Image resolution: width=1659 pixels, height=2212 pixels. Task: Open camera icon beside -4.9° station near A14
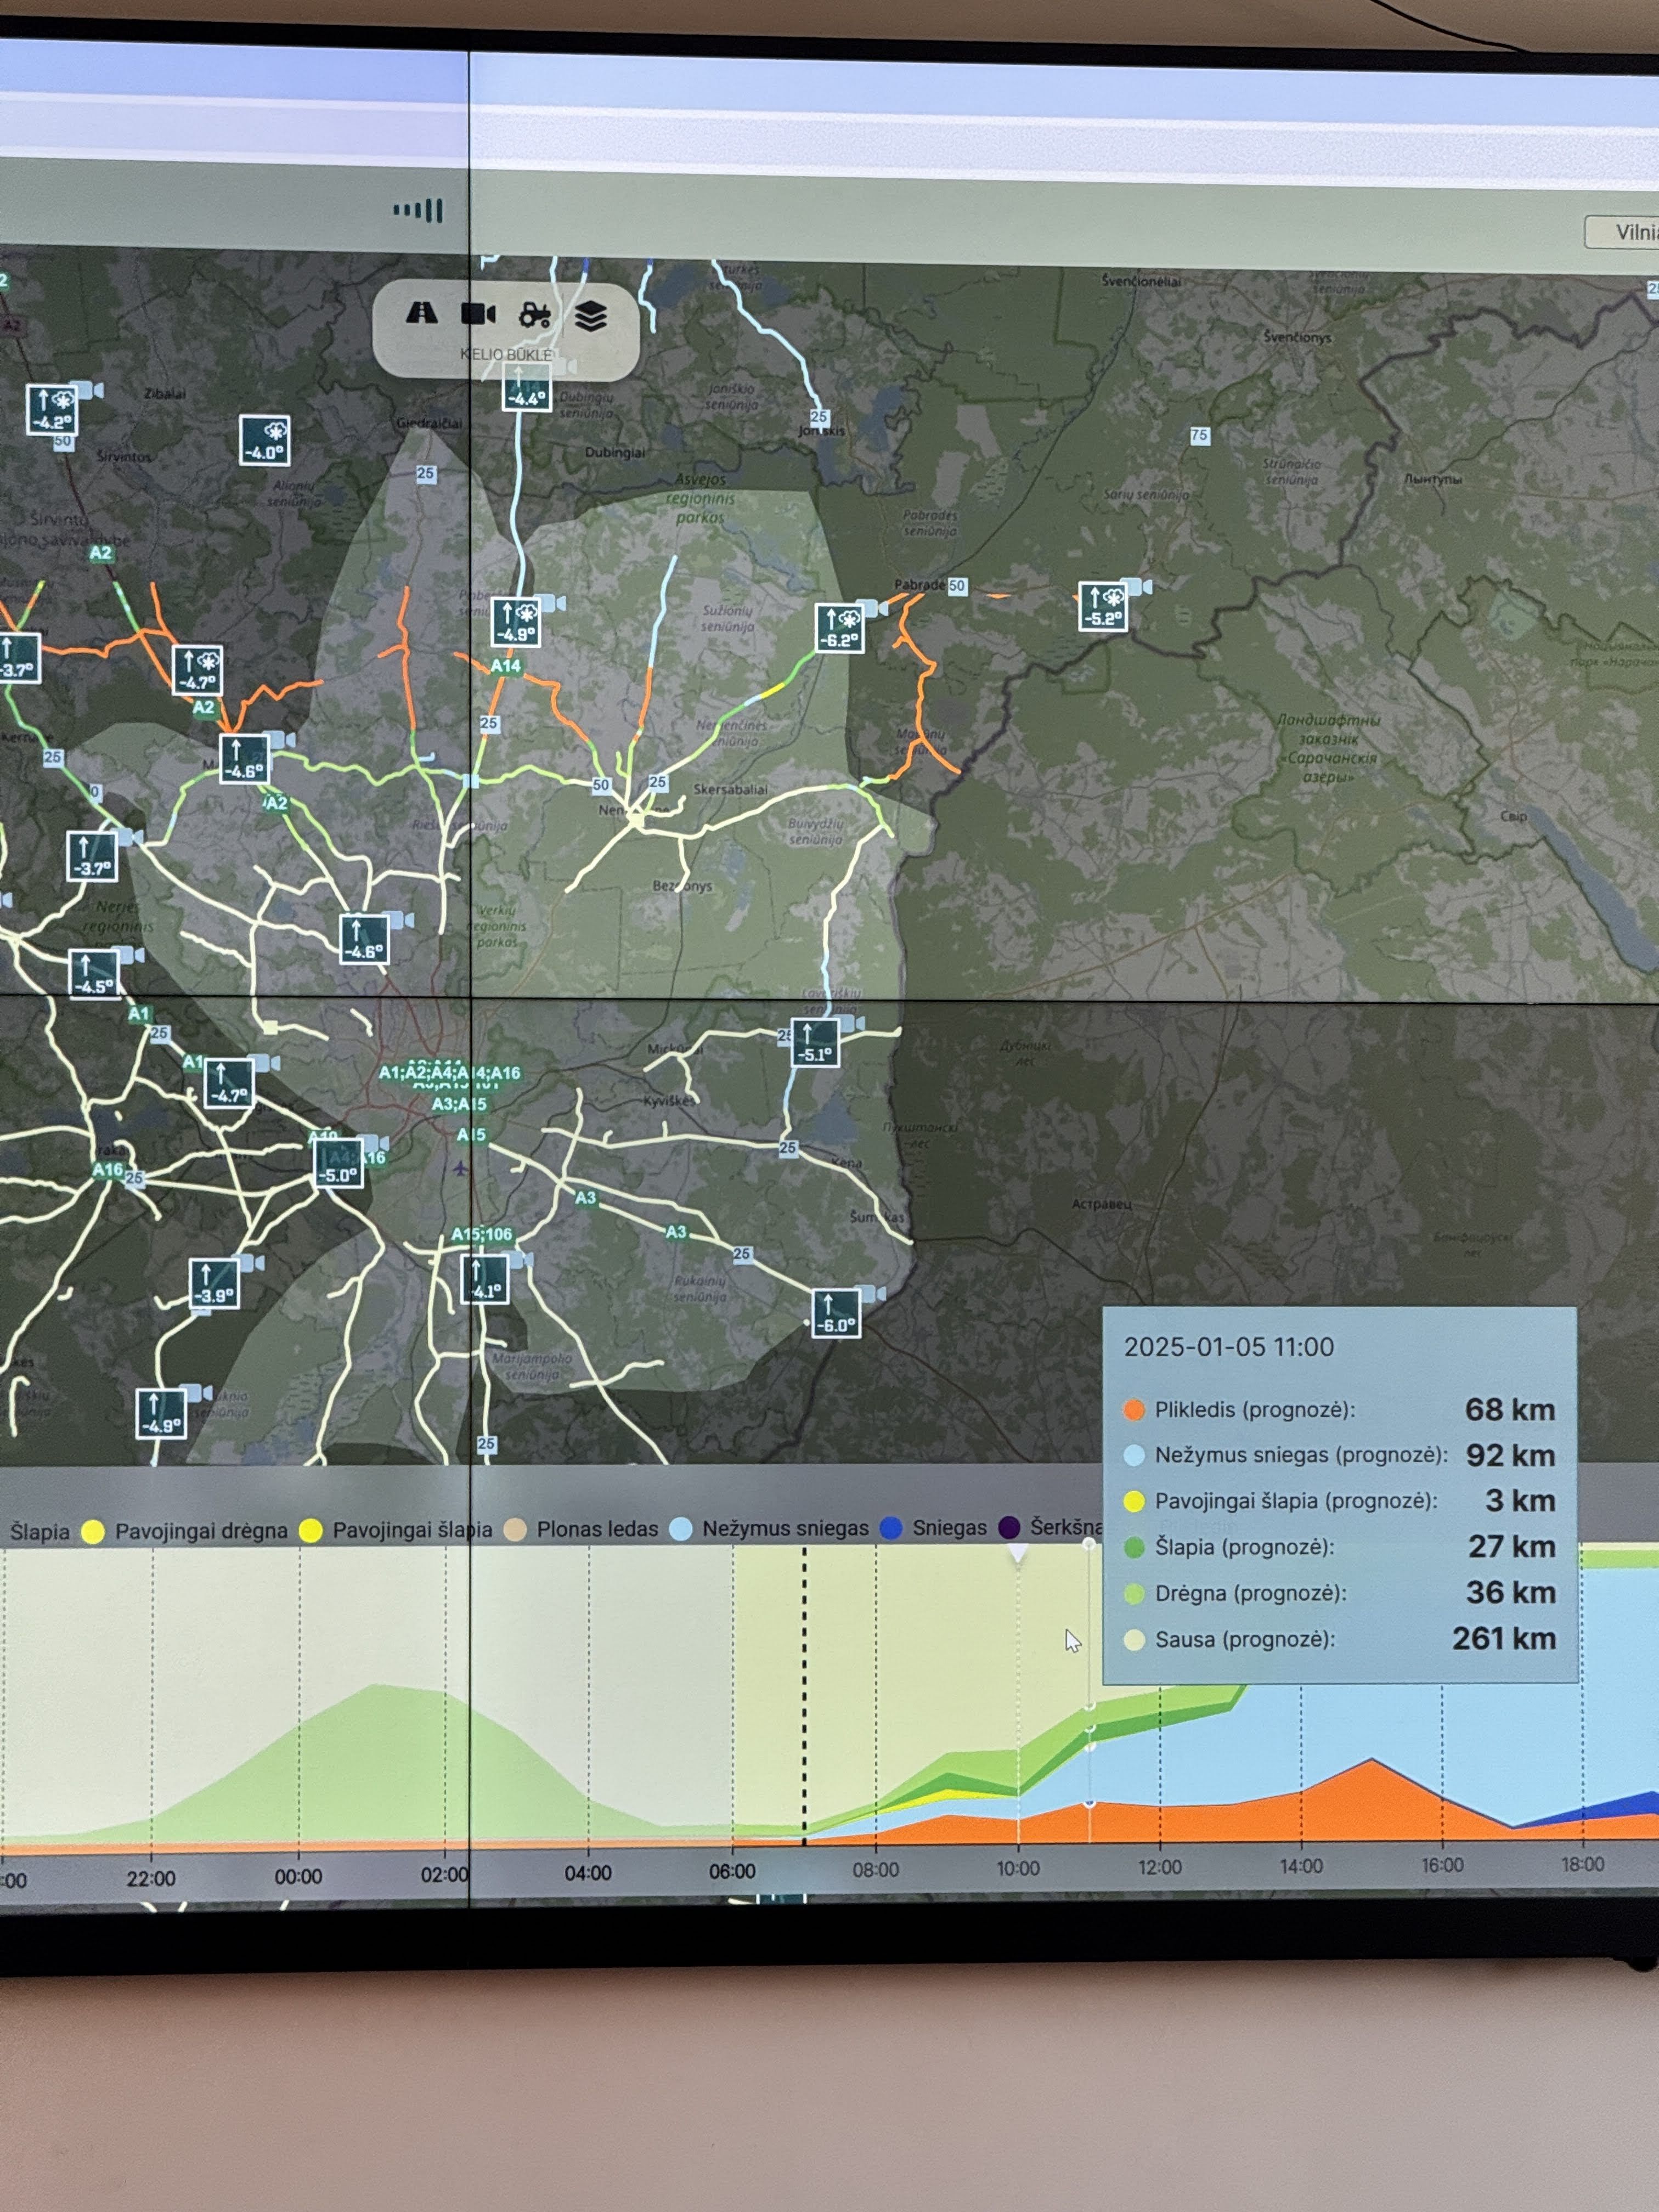click(551, 603)
